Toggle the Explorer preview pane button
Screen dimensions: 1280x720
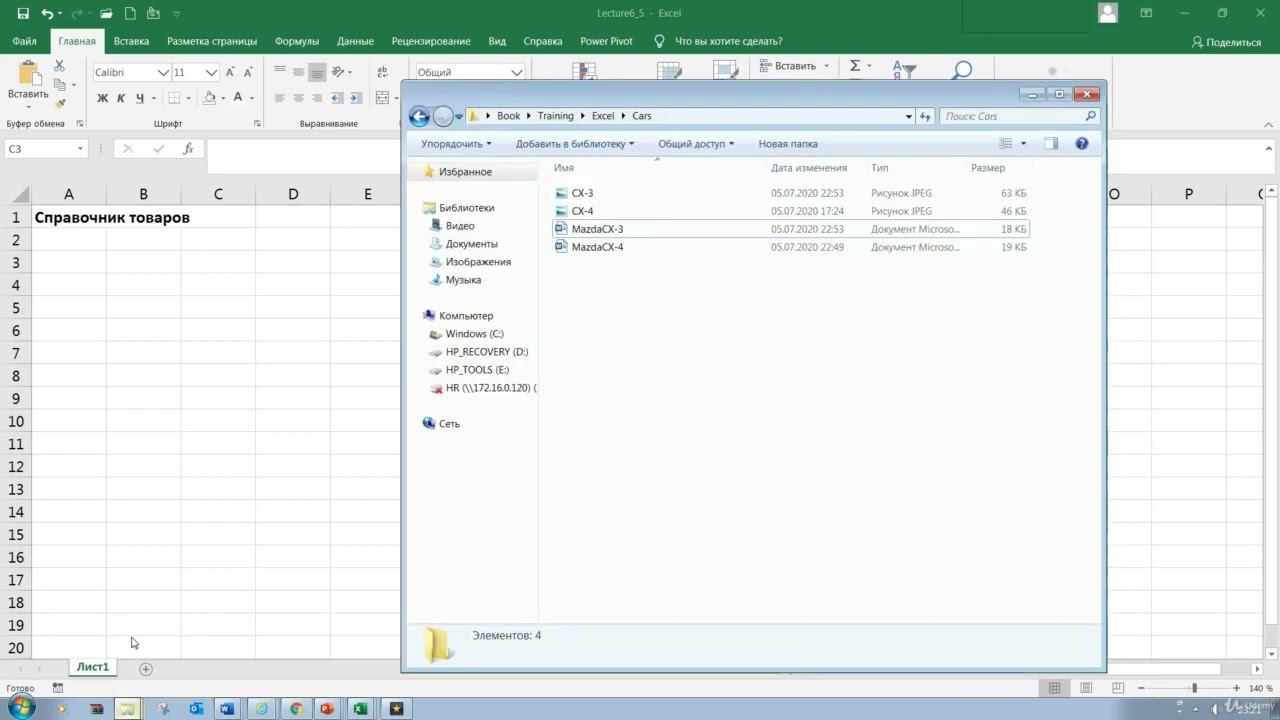click(1051, 144)
